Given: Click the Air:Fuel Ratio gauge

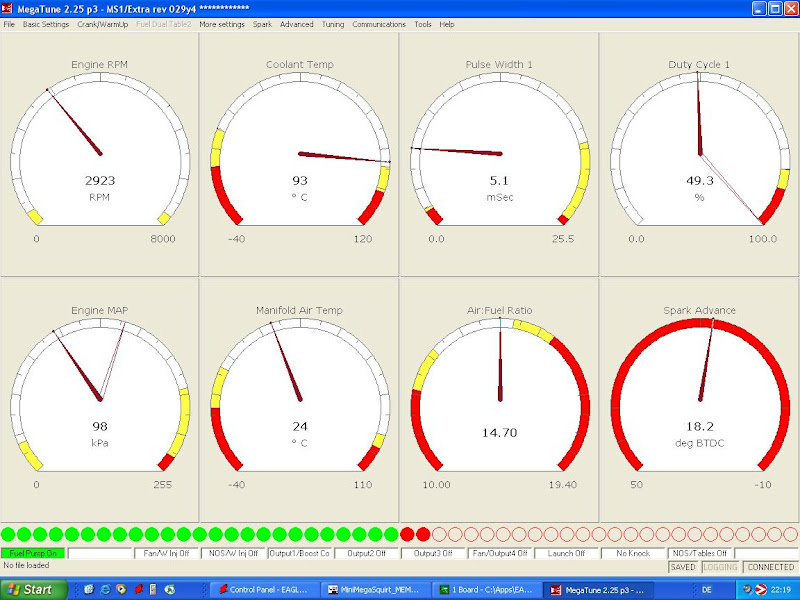Looking at the screenshot, I should point(499,399).
